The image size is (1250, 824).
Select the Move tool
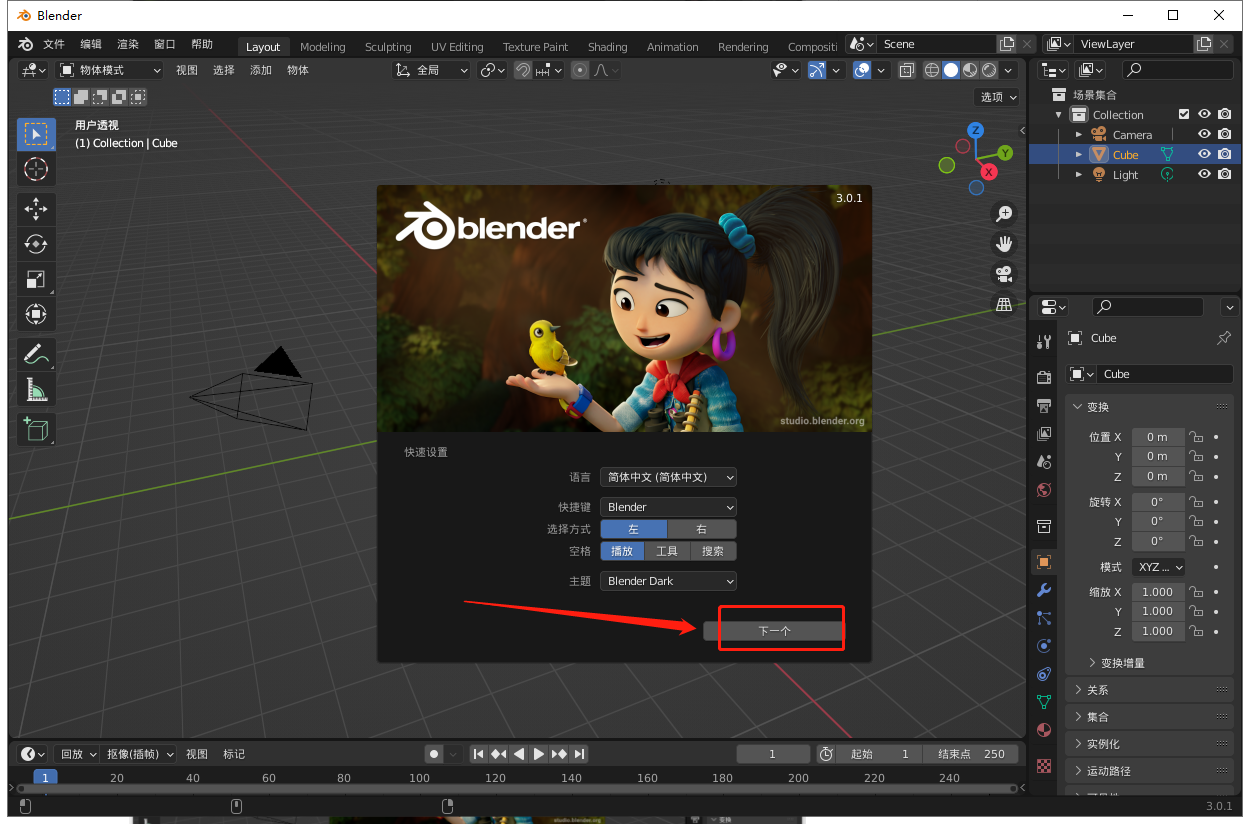pos(36,209)
